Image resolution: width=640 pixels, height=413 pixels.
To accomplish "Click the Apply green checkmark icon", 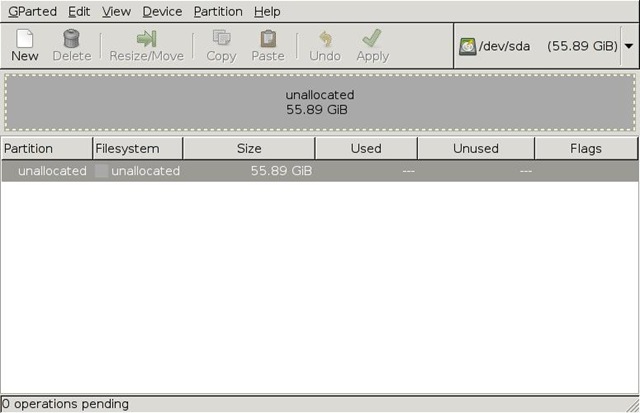I will coord(372,38).
